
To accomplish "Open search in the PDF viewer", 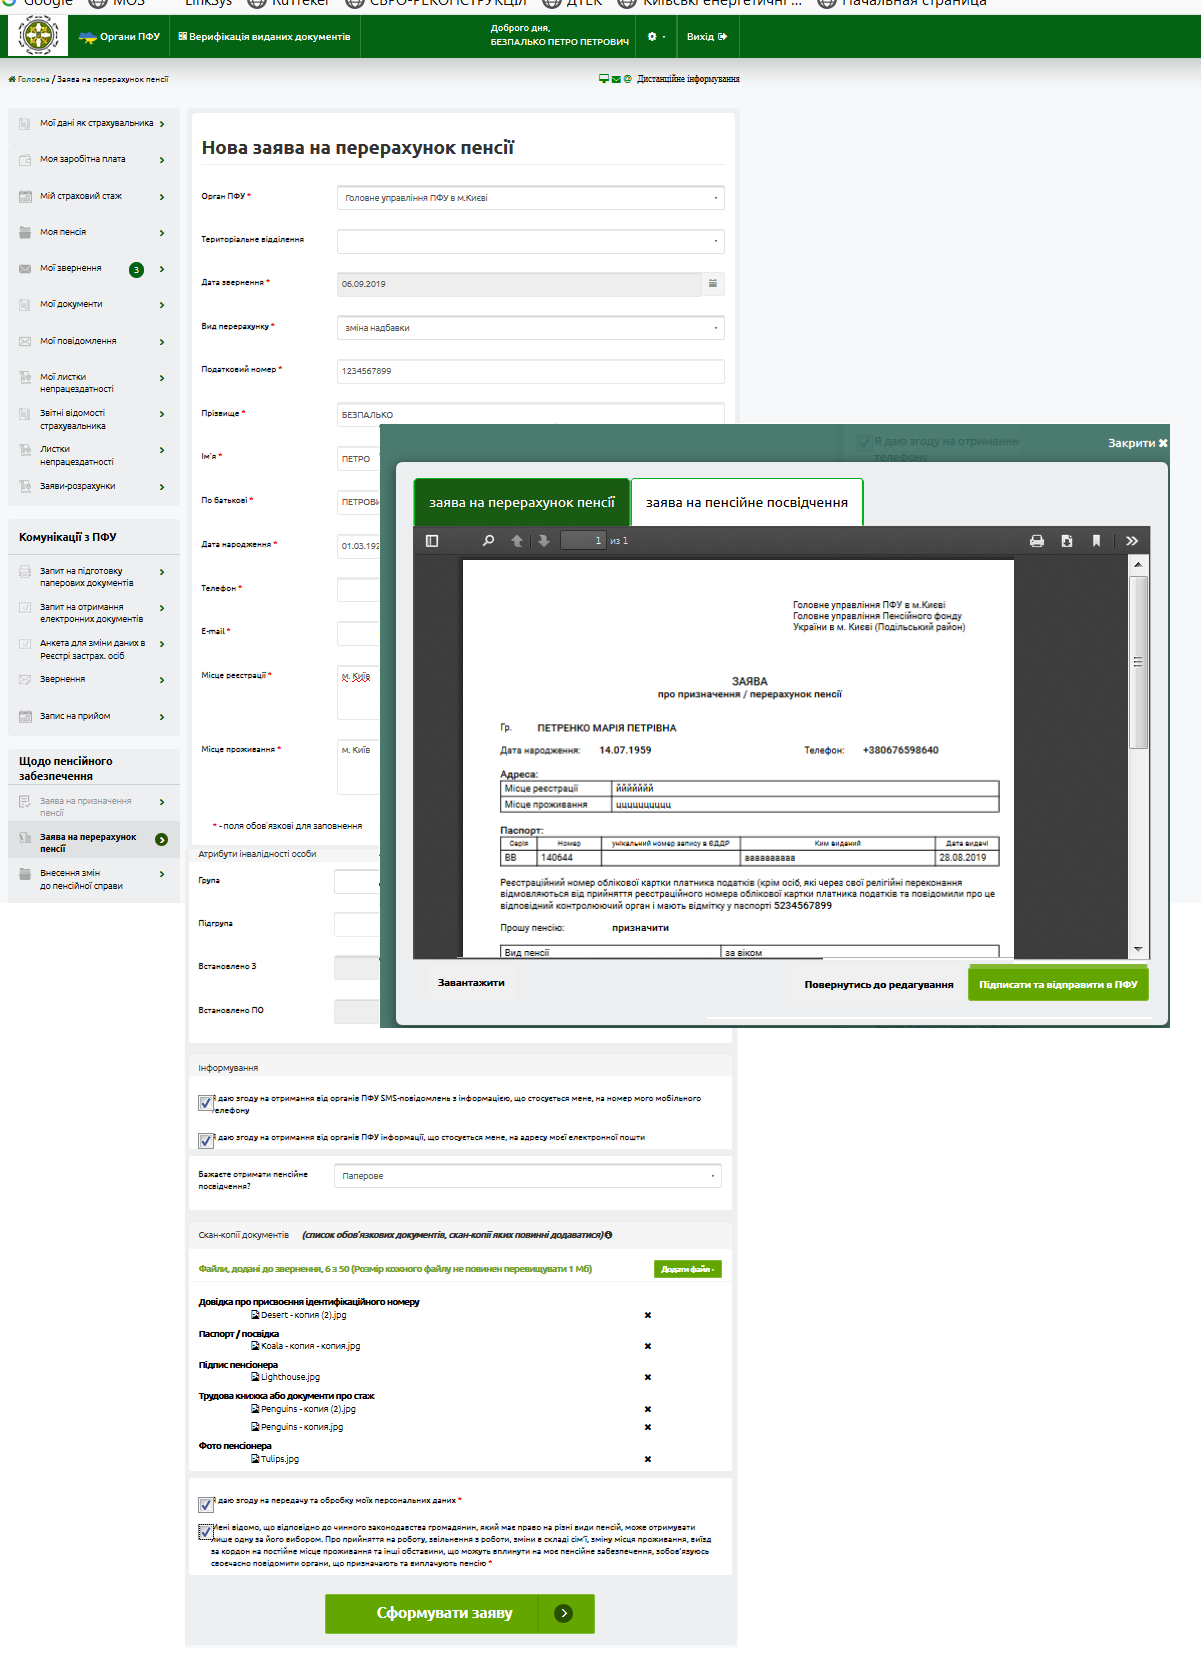I will (488, 541).
